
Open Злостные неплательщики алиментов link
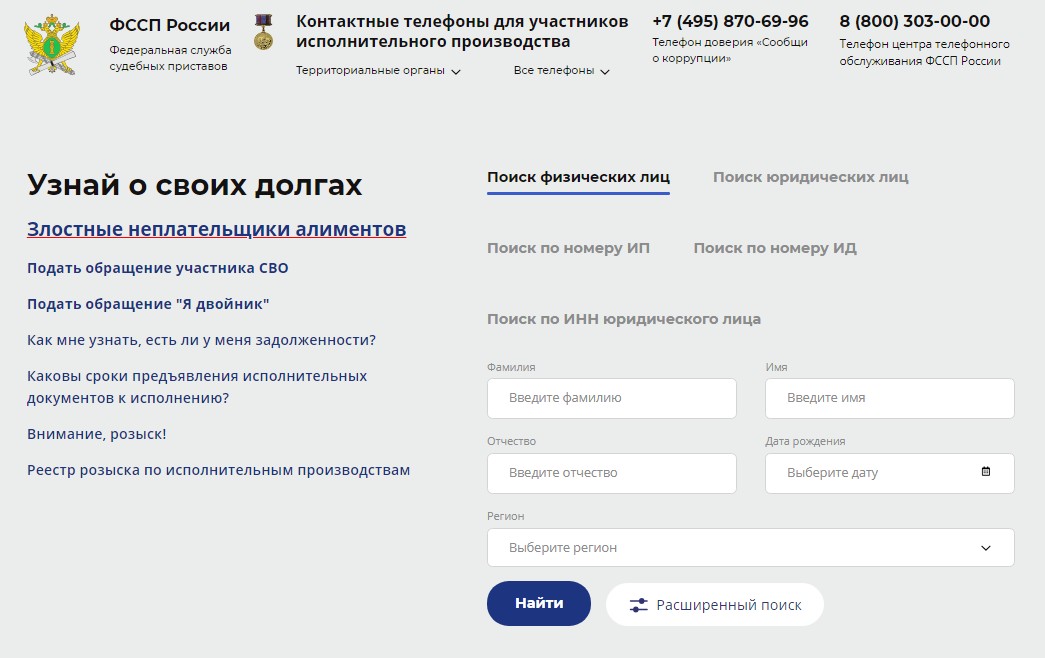point(216,229)
